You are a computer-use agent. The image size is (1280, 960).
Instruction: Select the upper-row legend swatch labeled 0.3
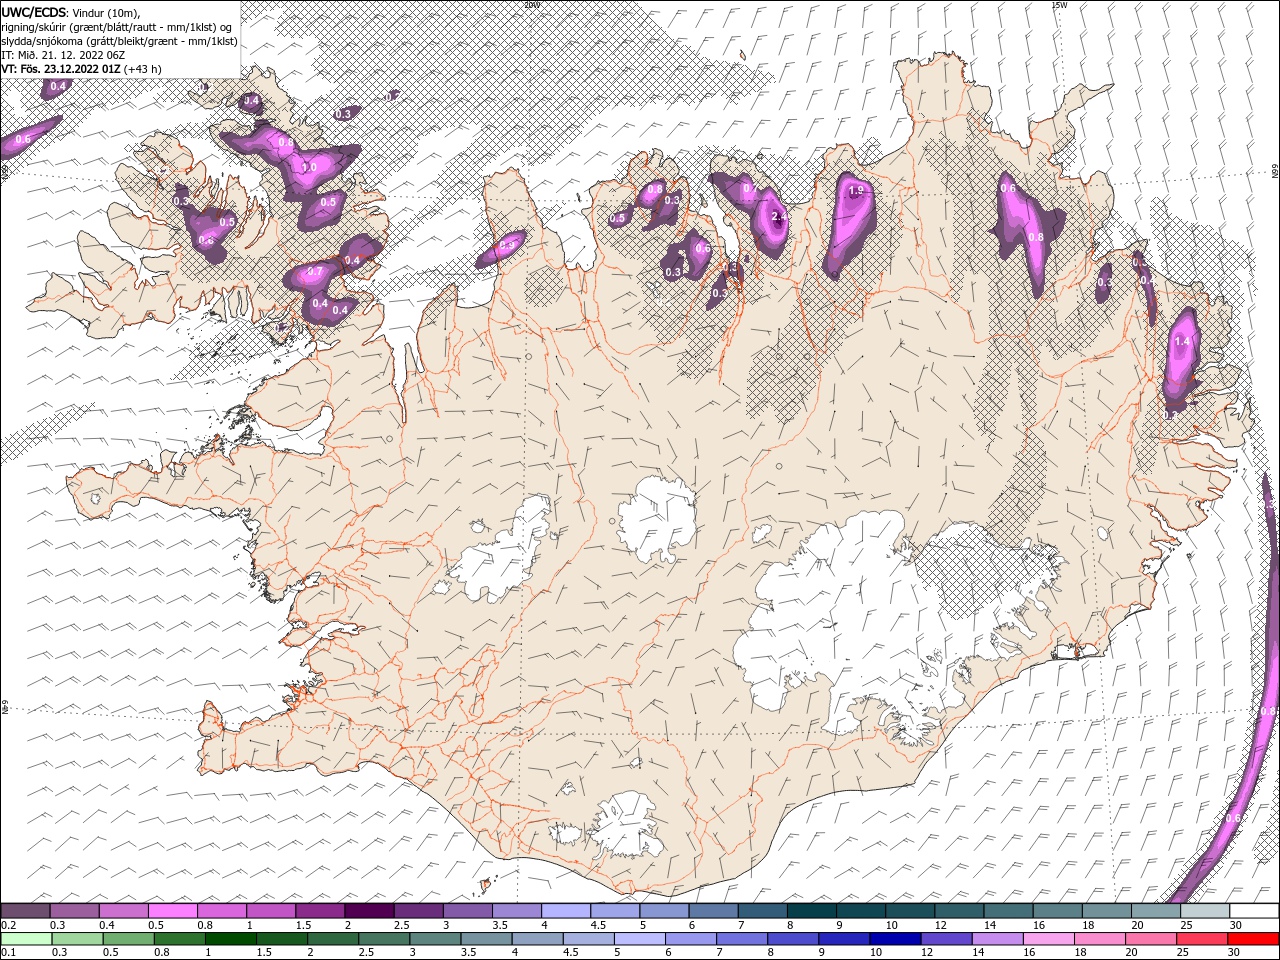tap(75, 911)
